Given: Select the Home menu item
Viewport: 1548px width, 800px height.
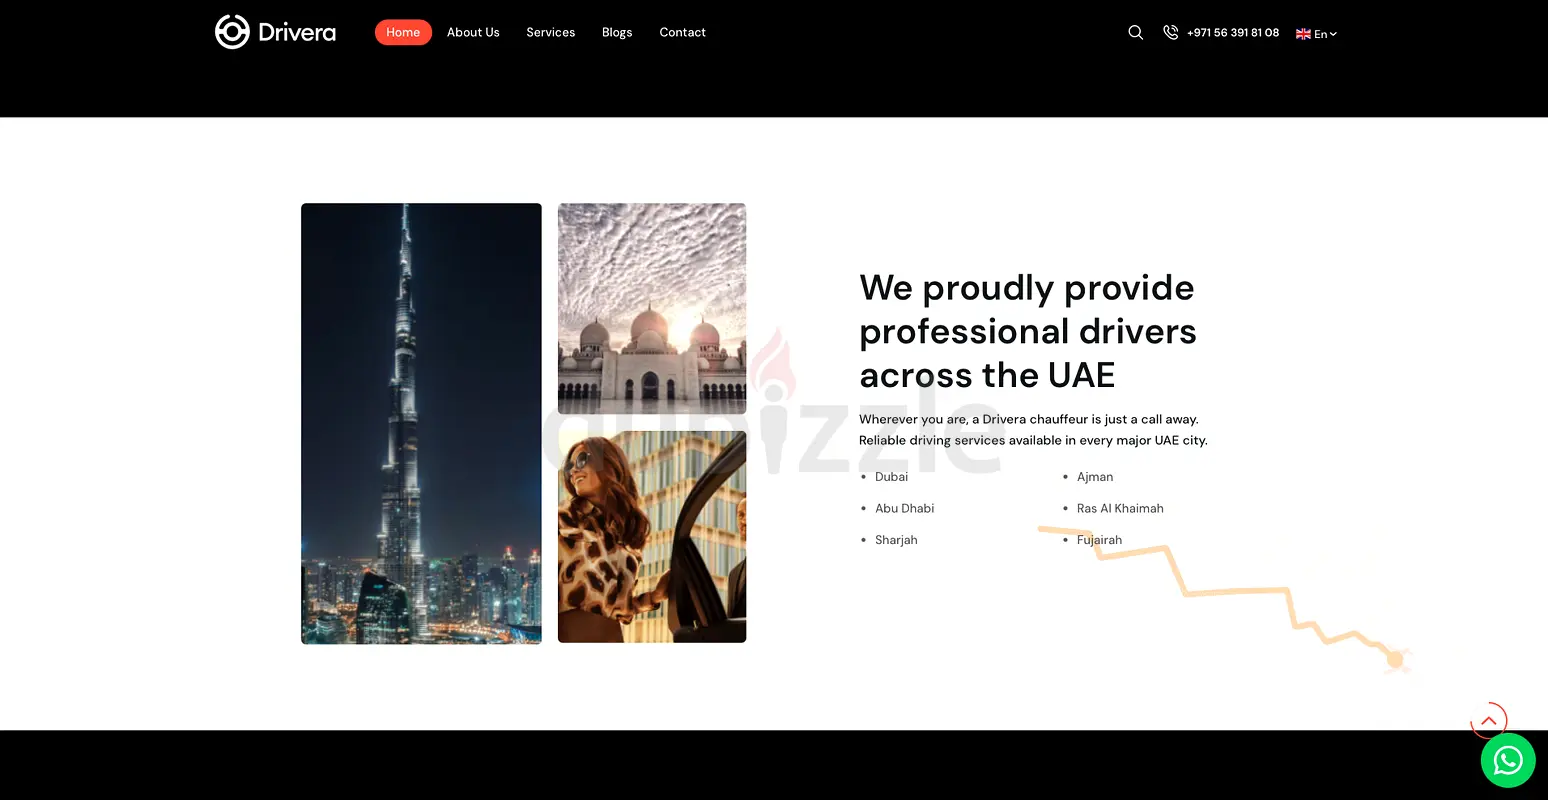Looking at the screenshot, I should 403,33.
